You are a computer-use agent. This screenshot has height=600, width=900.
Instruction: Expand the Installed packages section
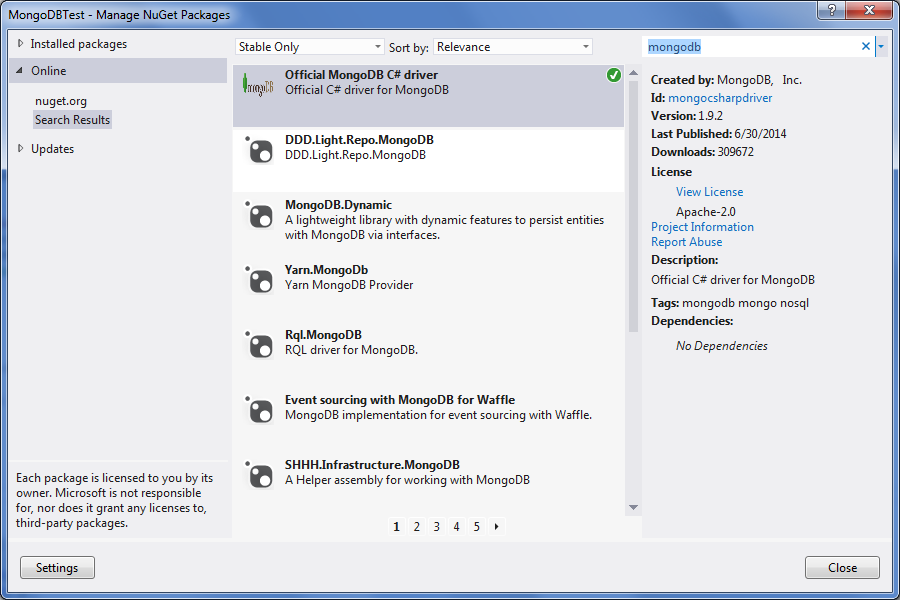click(x=21, y=44)
